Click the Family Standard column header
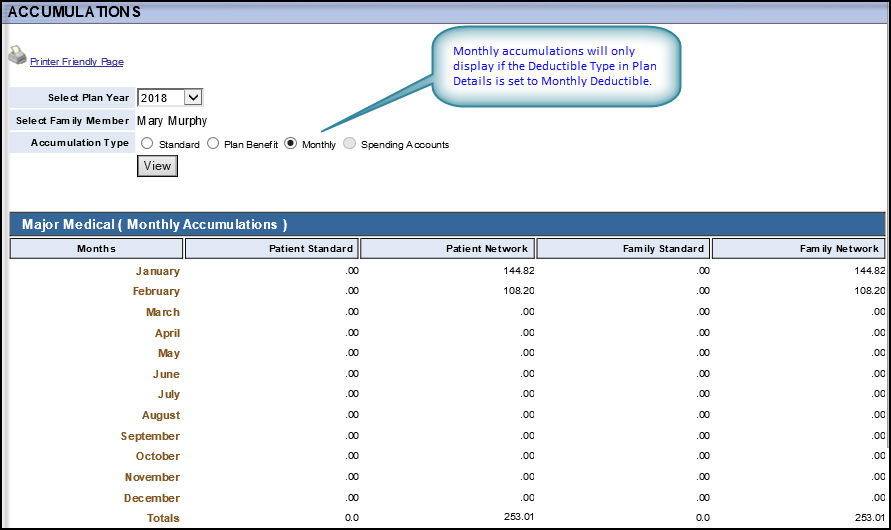 [x=623, y=248]
